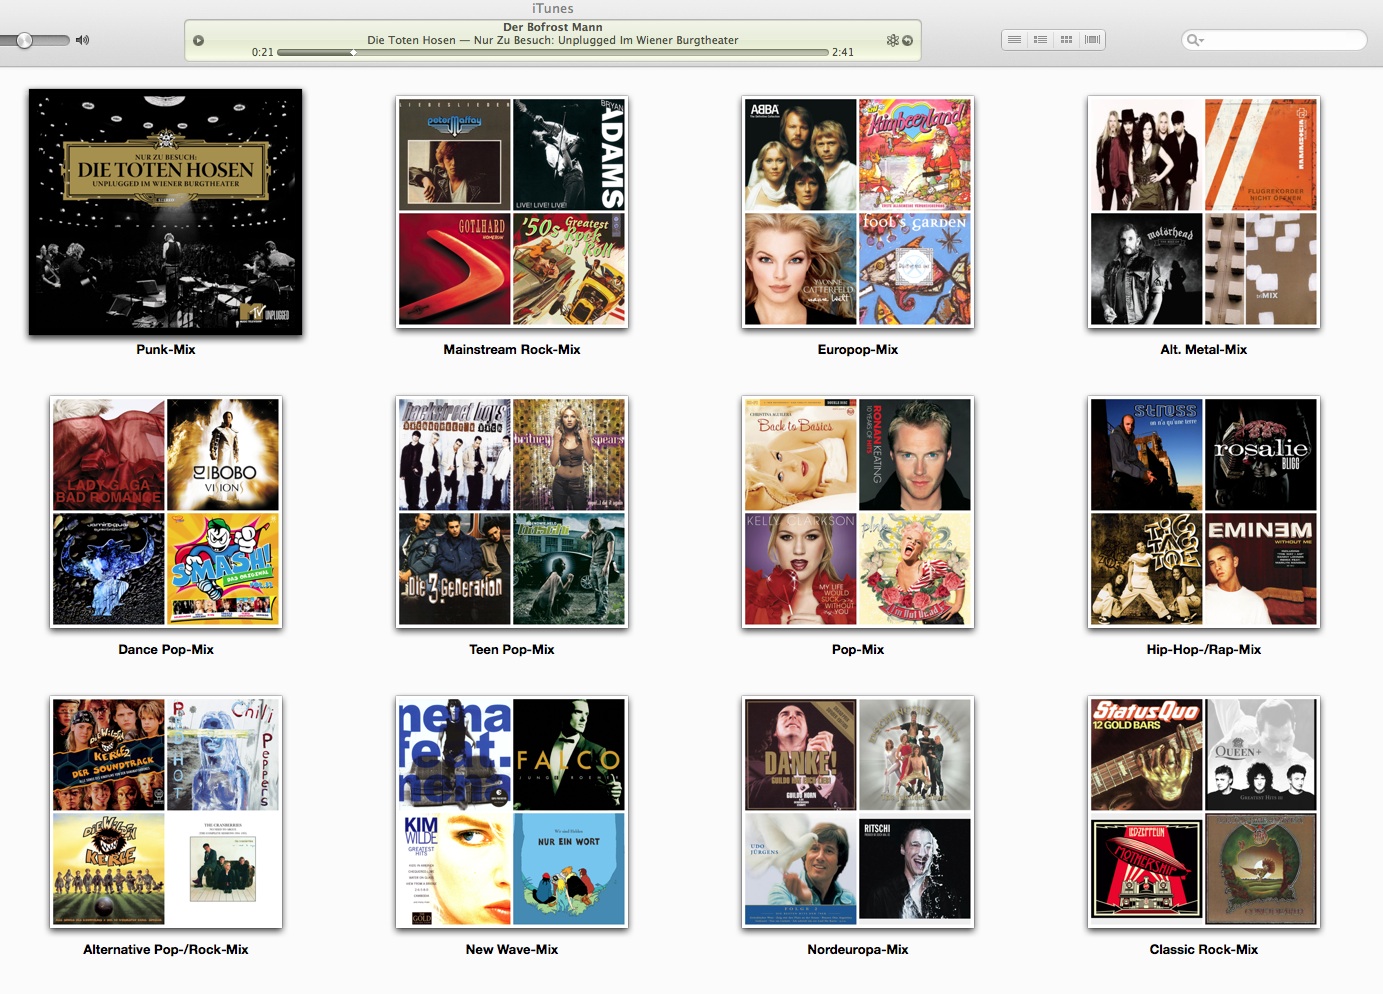Open the Europop-Mix cover collage

pyautogui.click(x=858, y=212)
